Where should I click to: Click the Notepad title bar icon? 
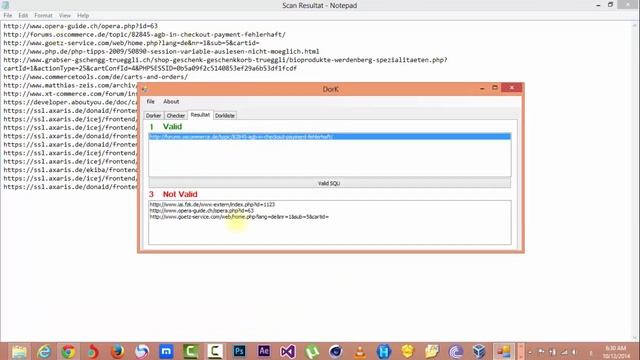5,5
